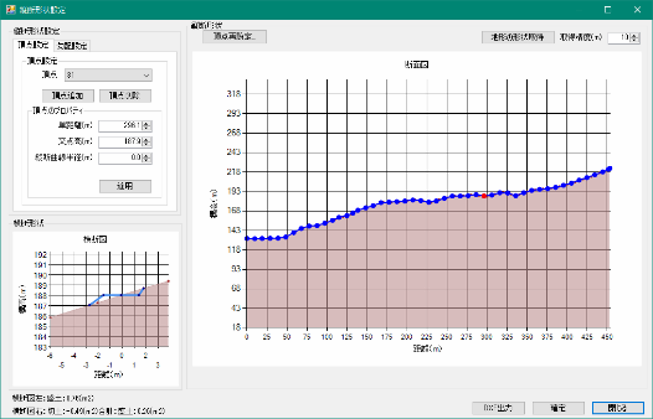Click into the 縦断曲線半径(m) value field
The image size is (653, 419).
(x=120, y=158)
